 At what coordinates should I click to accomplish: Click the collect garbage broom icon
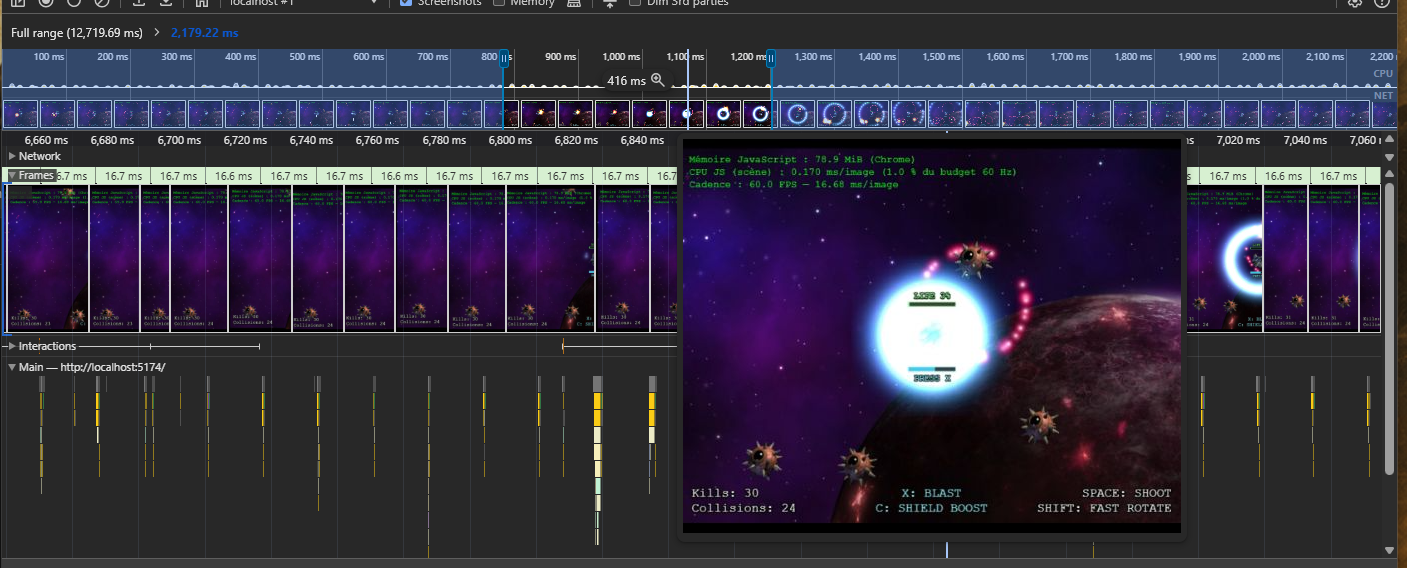(573, 3)
